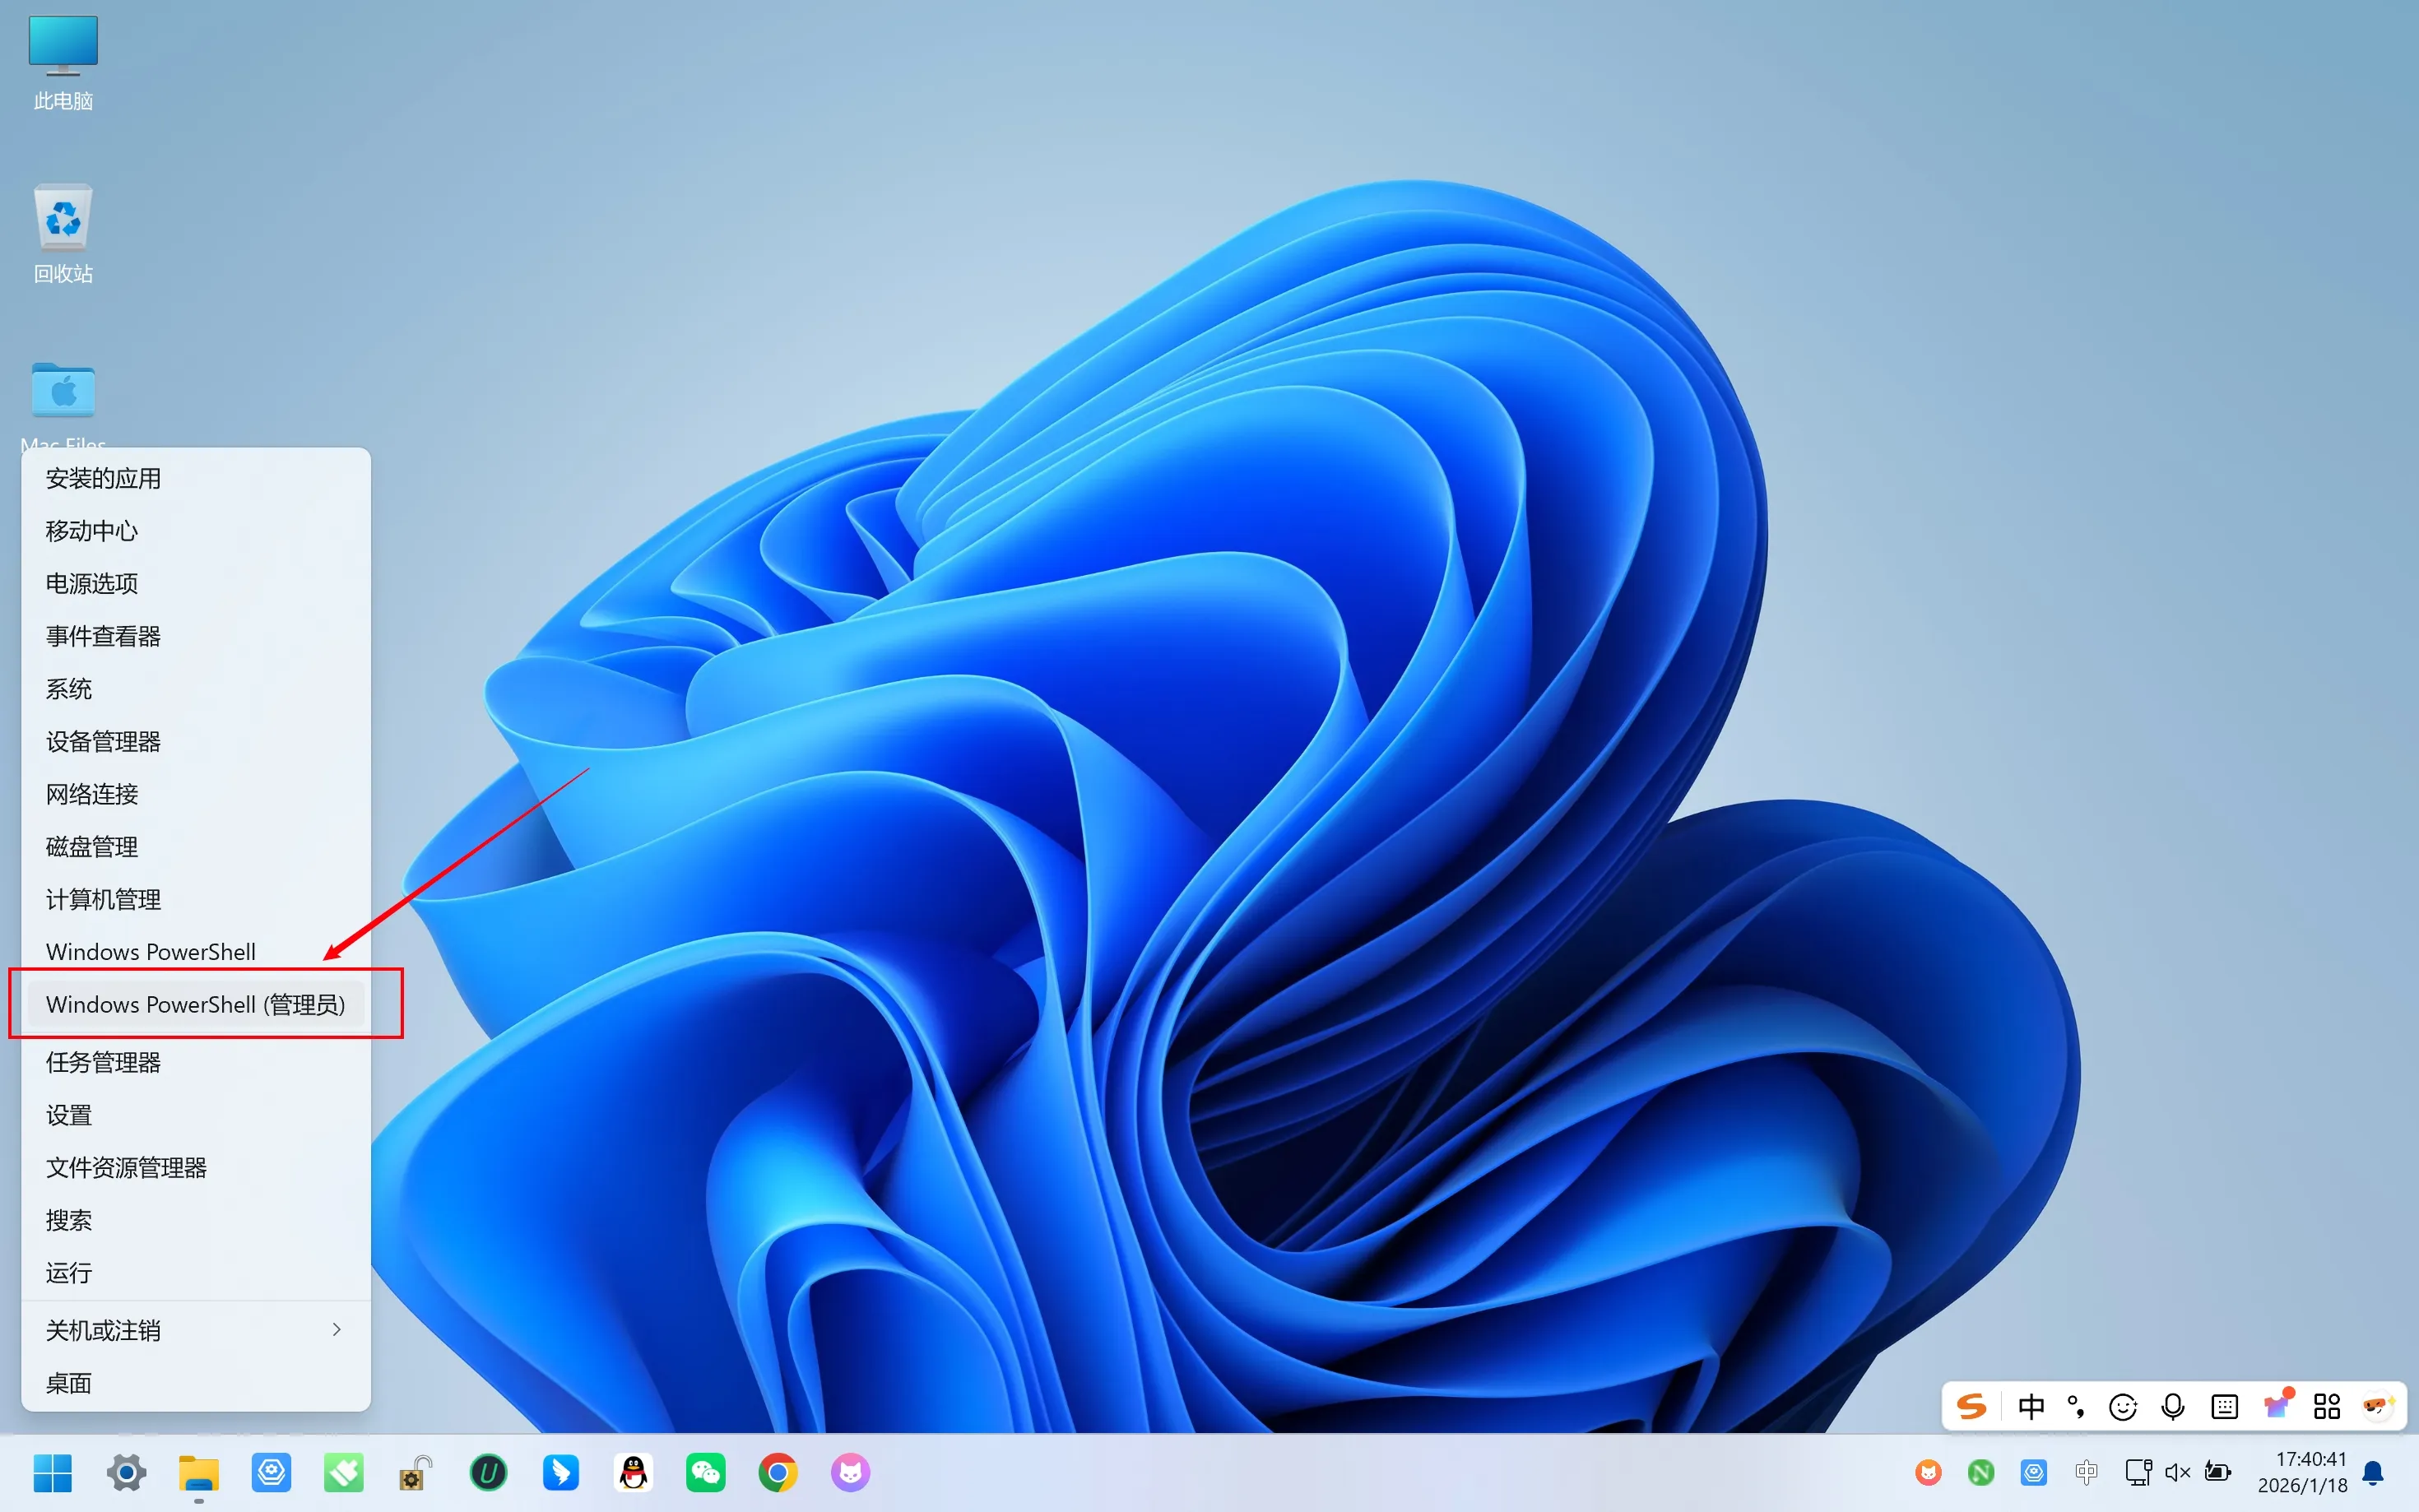Open notification bell in tray
The image size is (2419, 1512).
[x=2373, y=1472]
